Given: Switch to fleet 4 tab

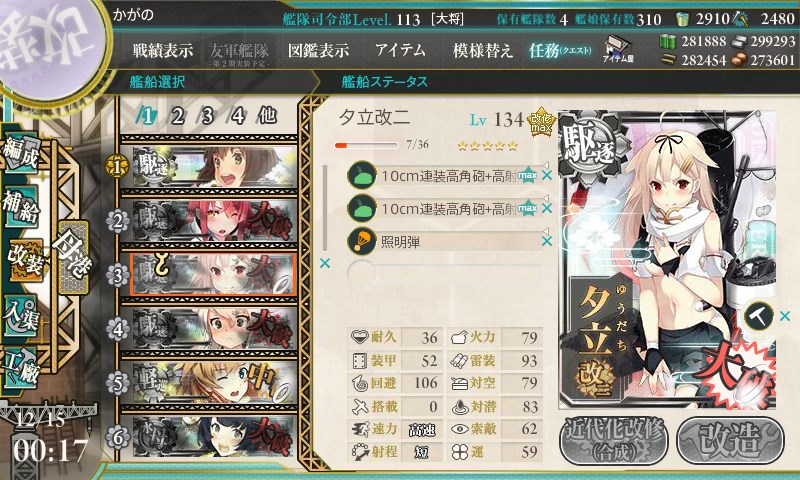Looking at the screenshot, I should tap(237, 117).
